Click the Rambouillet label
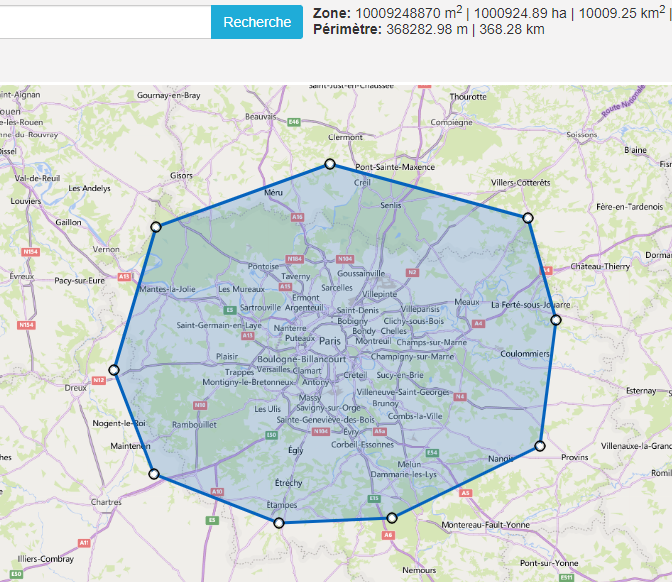This screenshot has height=582, width=672. [x=194, y=425]
